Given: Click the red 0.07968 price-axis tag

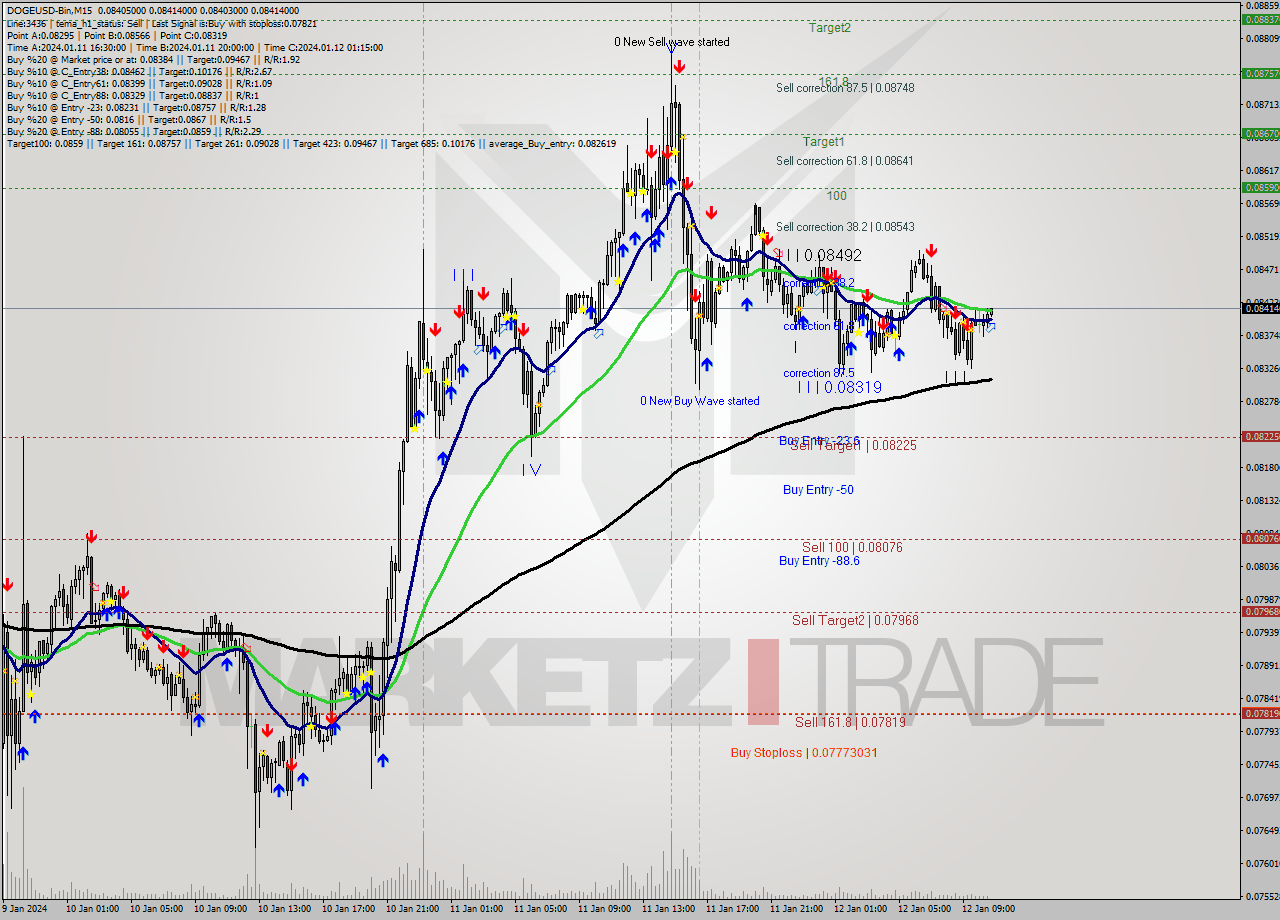Looking at the screenshot, I should (x=1260, y=611).
